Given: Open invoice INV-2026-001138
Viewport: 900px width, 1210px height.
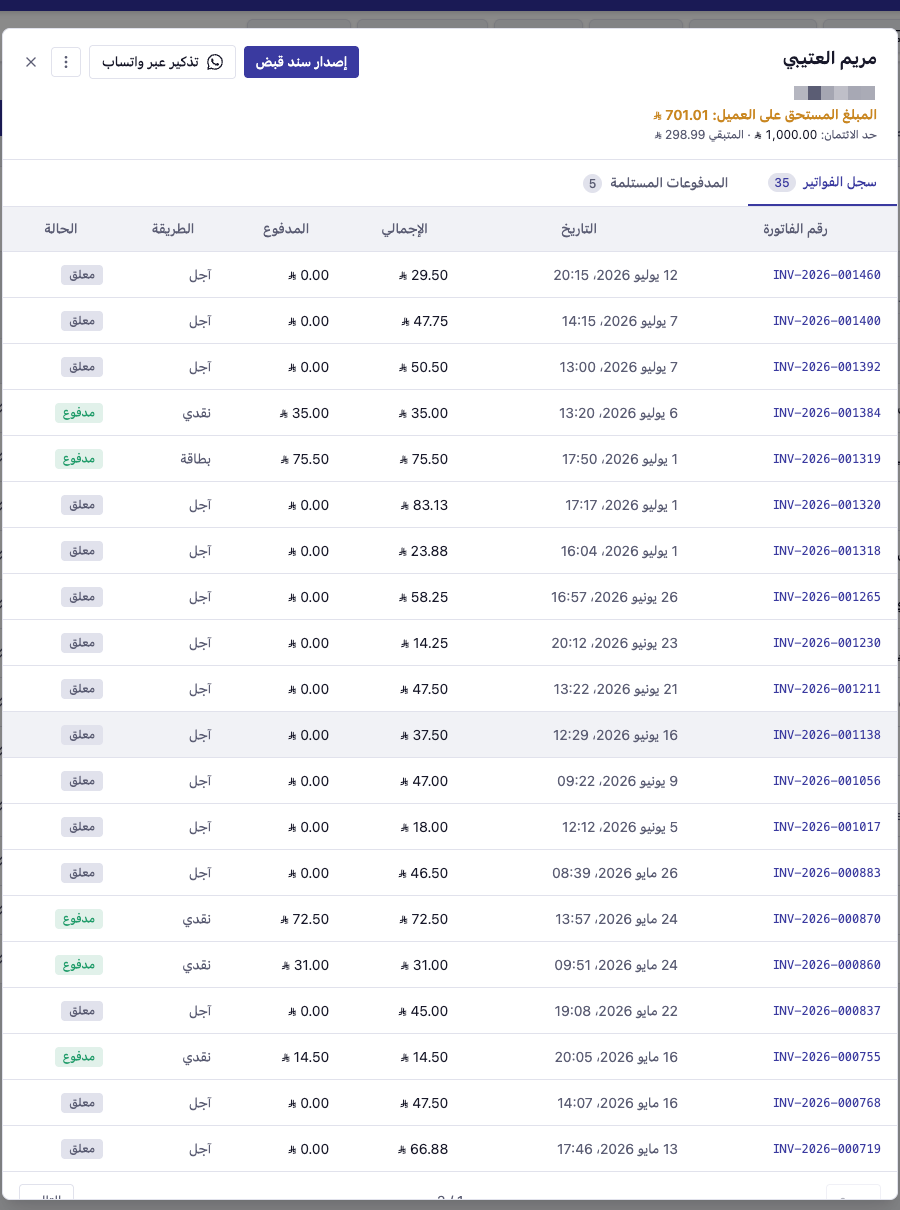Looking at the screenshot, I should [x=827, y=735].
